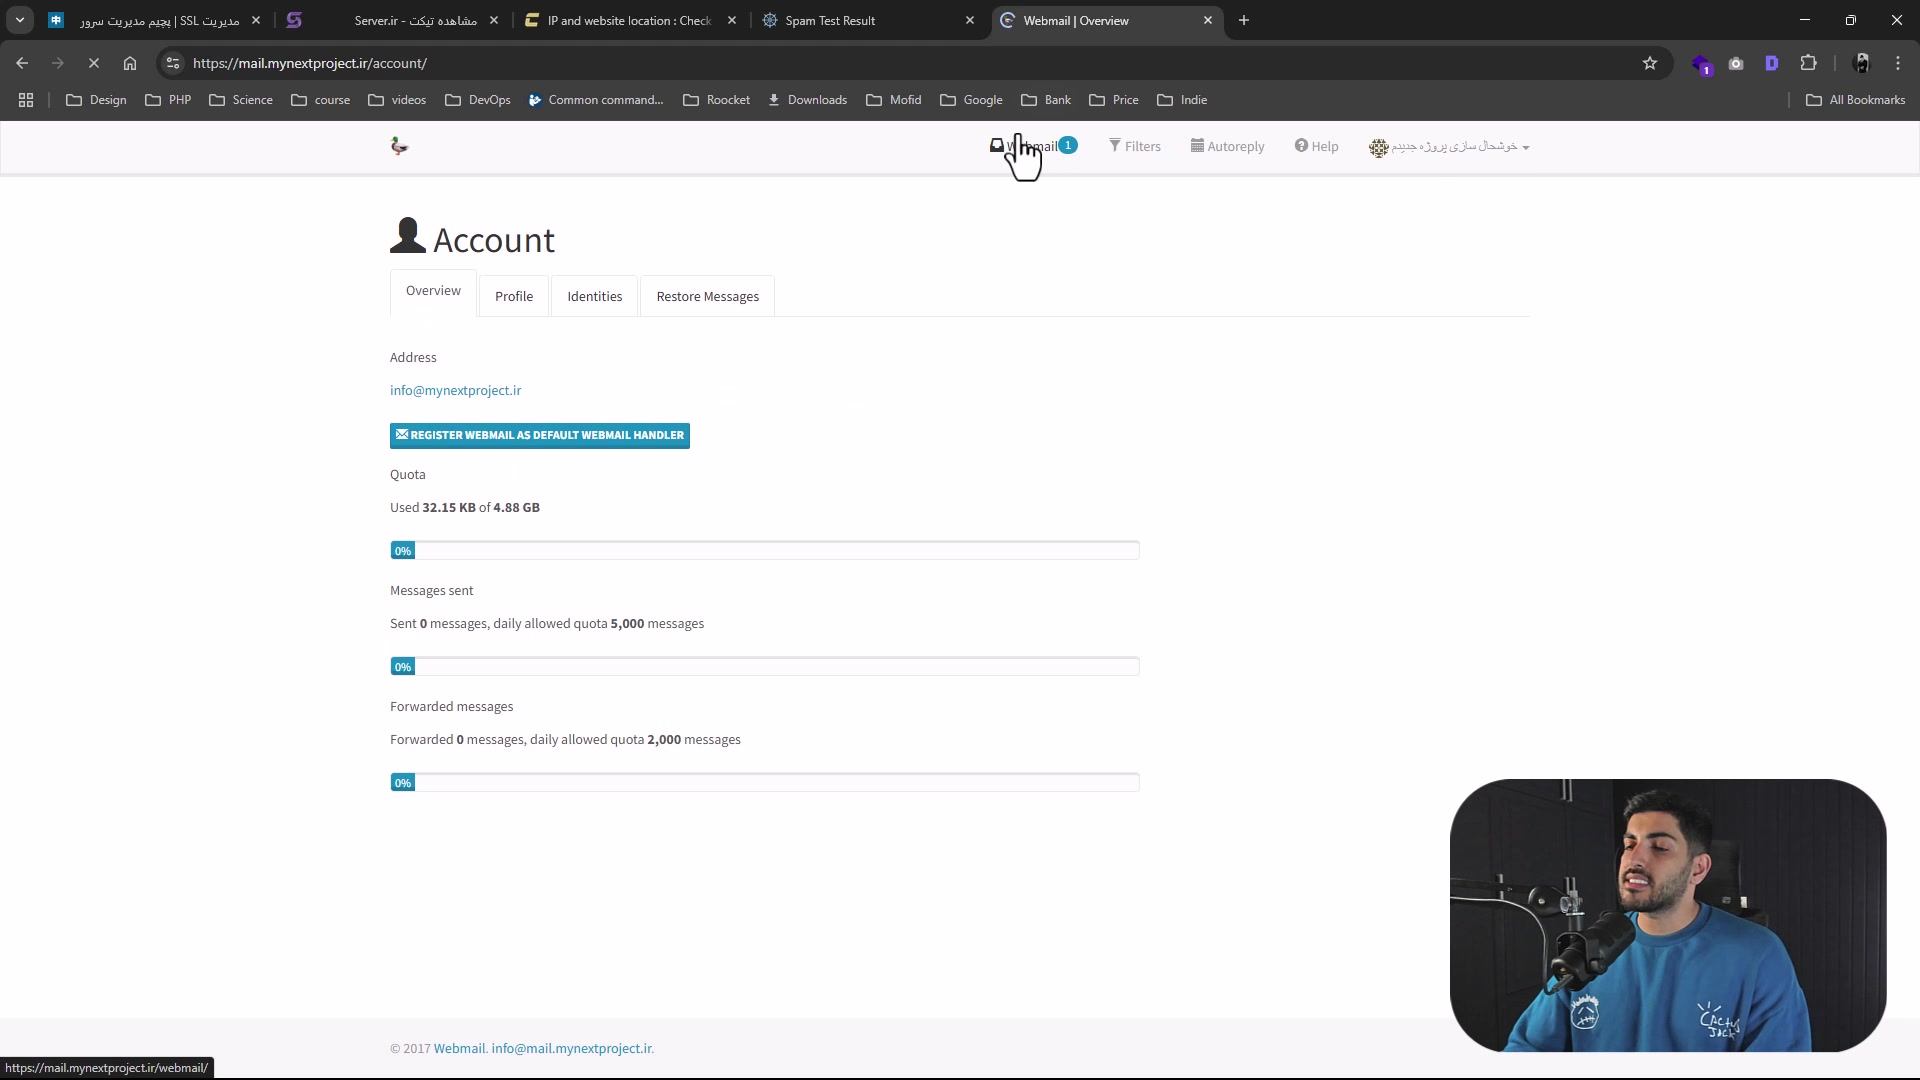Switch to the Restore Messages tab
Screen dimensions: 1920x1080
point(707,297)
